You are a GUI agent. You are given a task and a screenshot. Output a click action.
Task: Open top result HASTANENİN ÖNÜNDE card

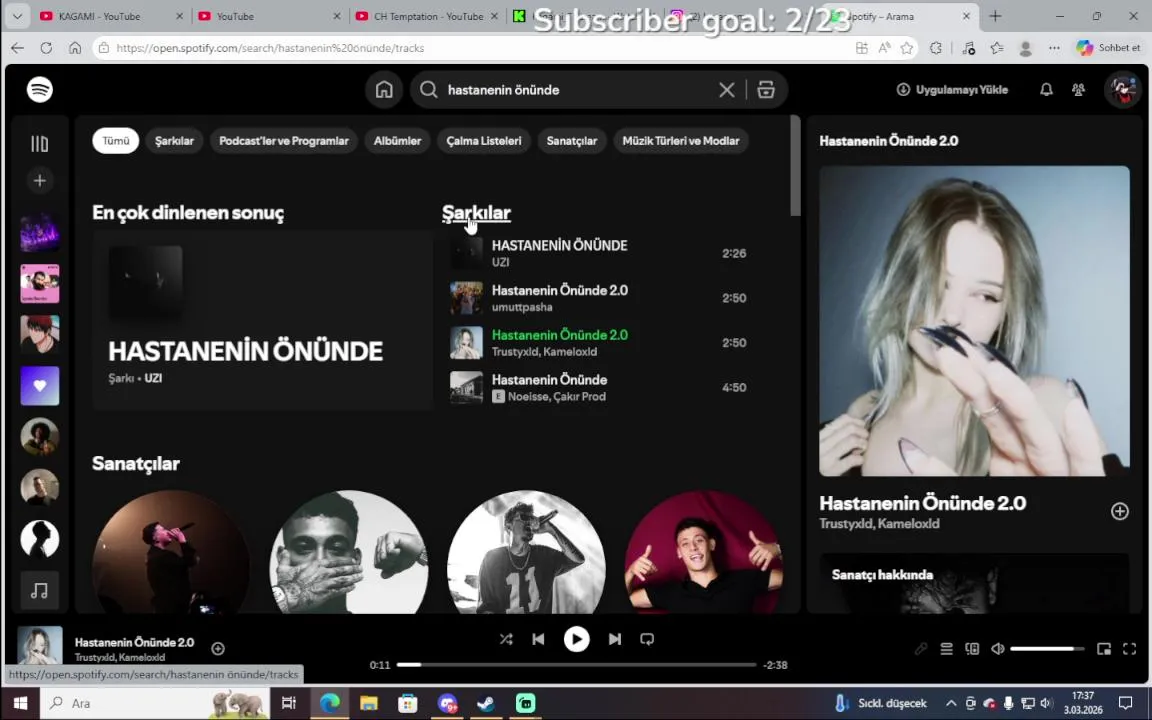point(262,320)
